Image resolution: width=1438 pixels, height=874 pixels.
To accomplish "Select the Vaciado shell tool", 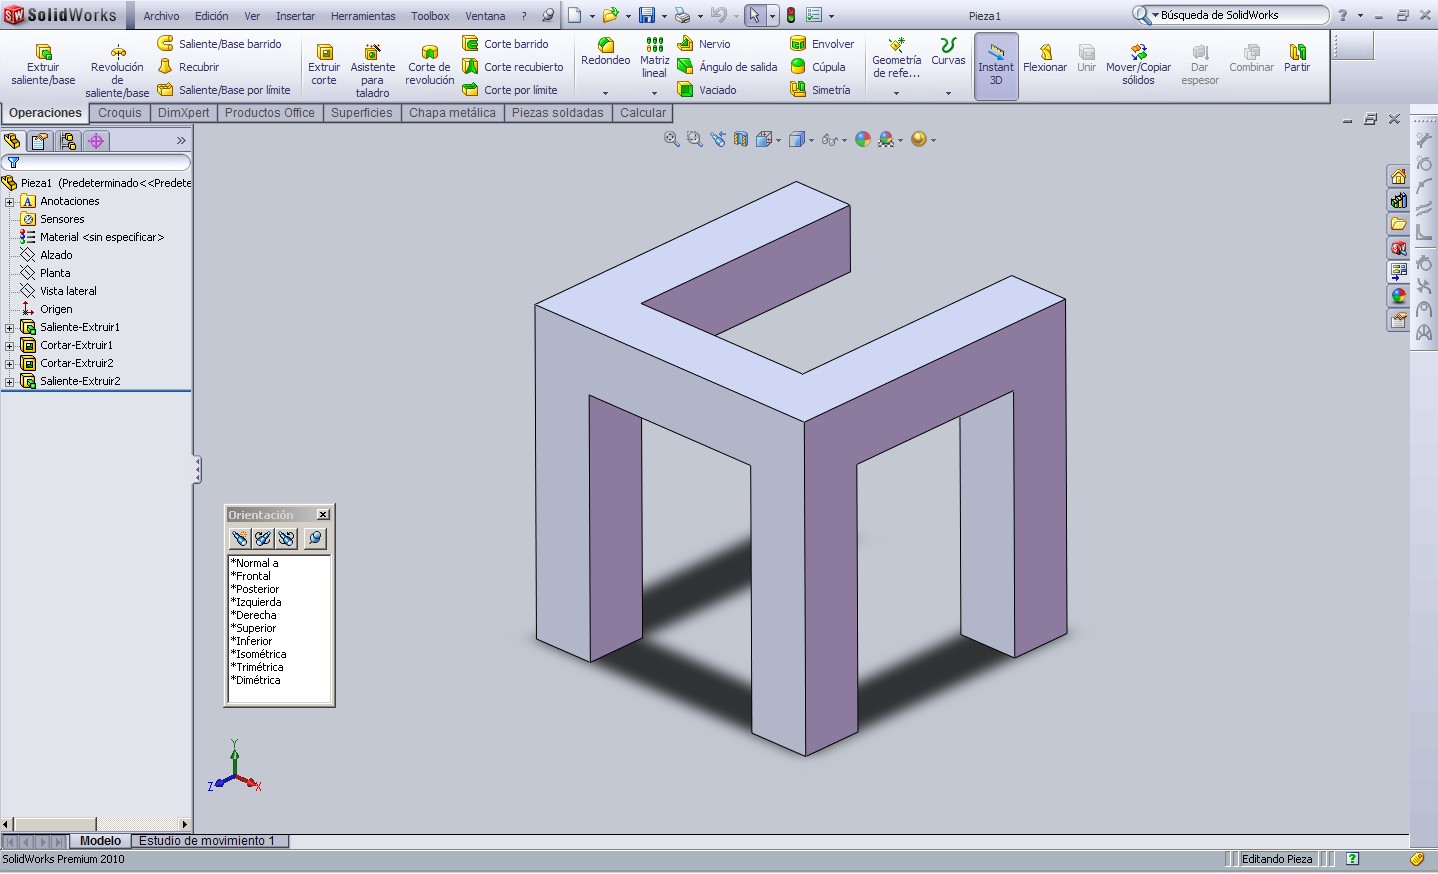I will (x=707, y=90).
